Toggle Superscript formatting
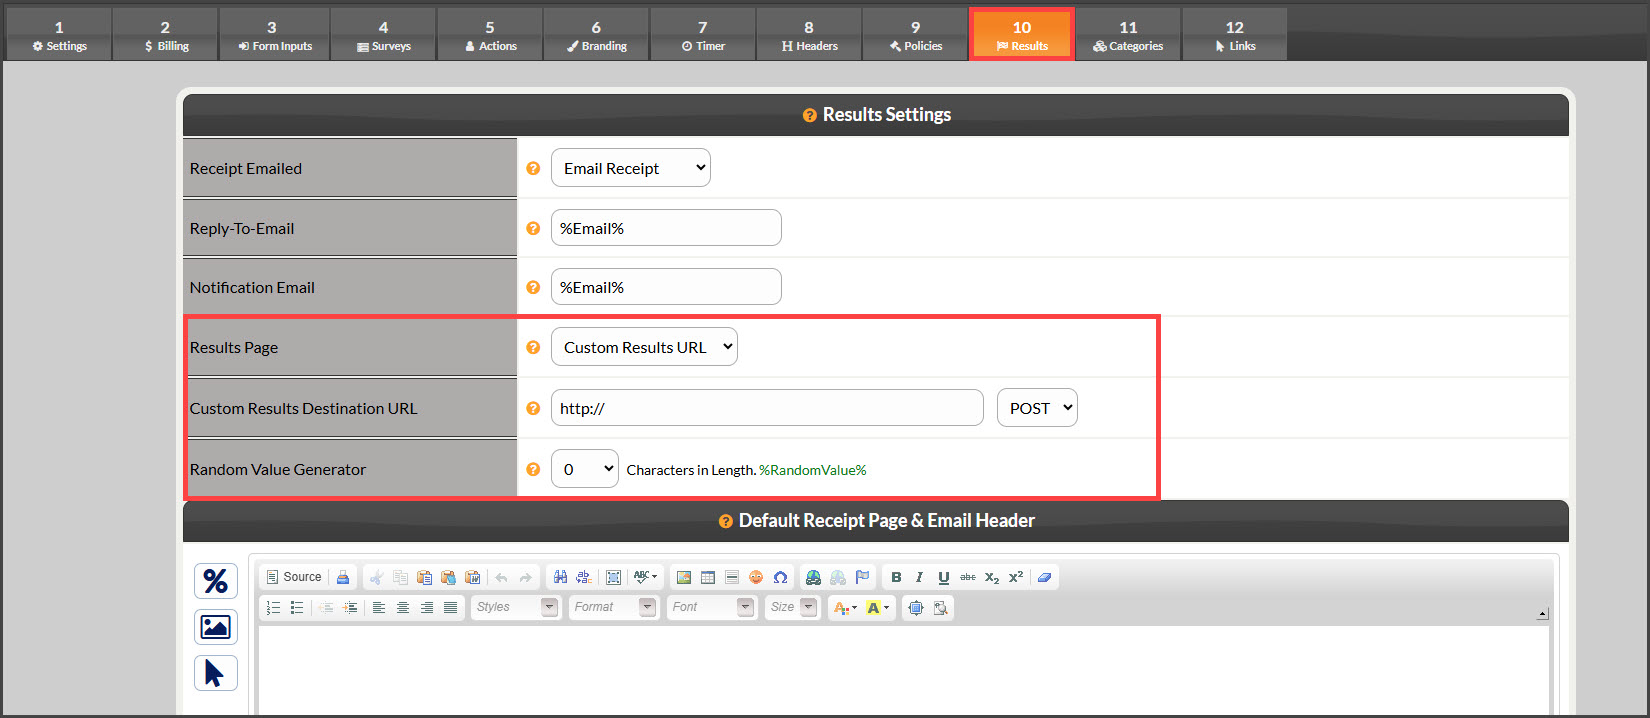Image resolution: width=1650 pixels, height=718 pixels. click(1016, 577)
